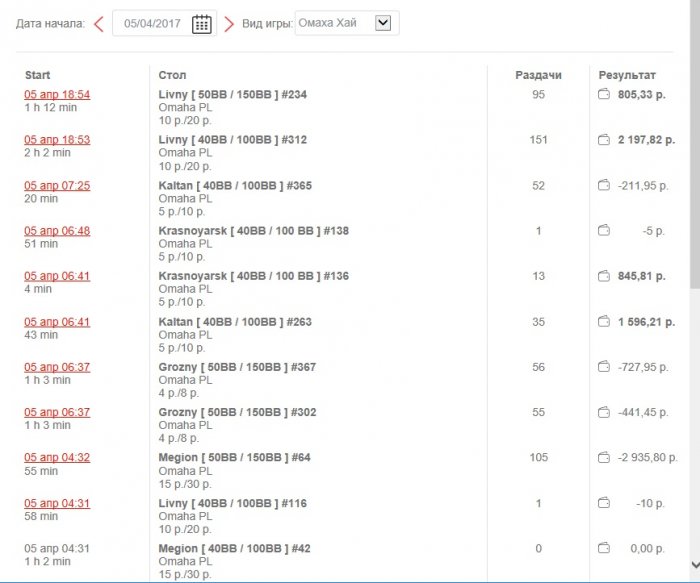Open the 05 апр 06:41 link lasting 4 min

pyautogui.click(x=57, y=276)
